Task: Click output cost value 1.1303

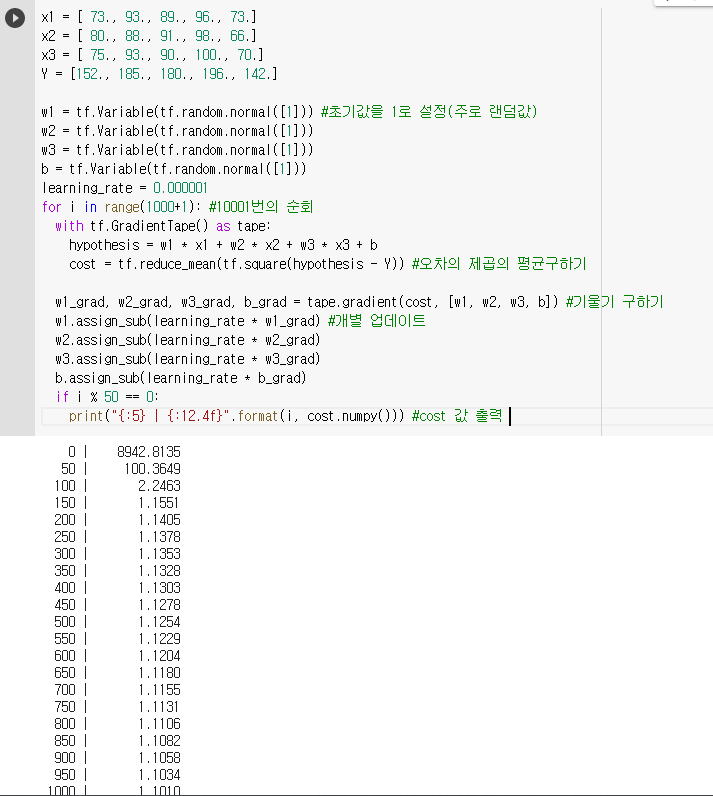Action: click(159, 588)
